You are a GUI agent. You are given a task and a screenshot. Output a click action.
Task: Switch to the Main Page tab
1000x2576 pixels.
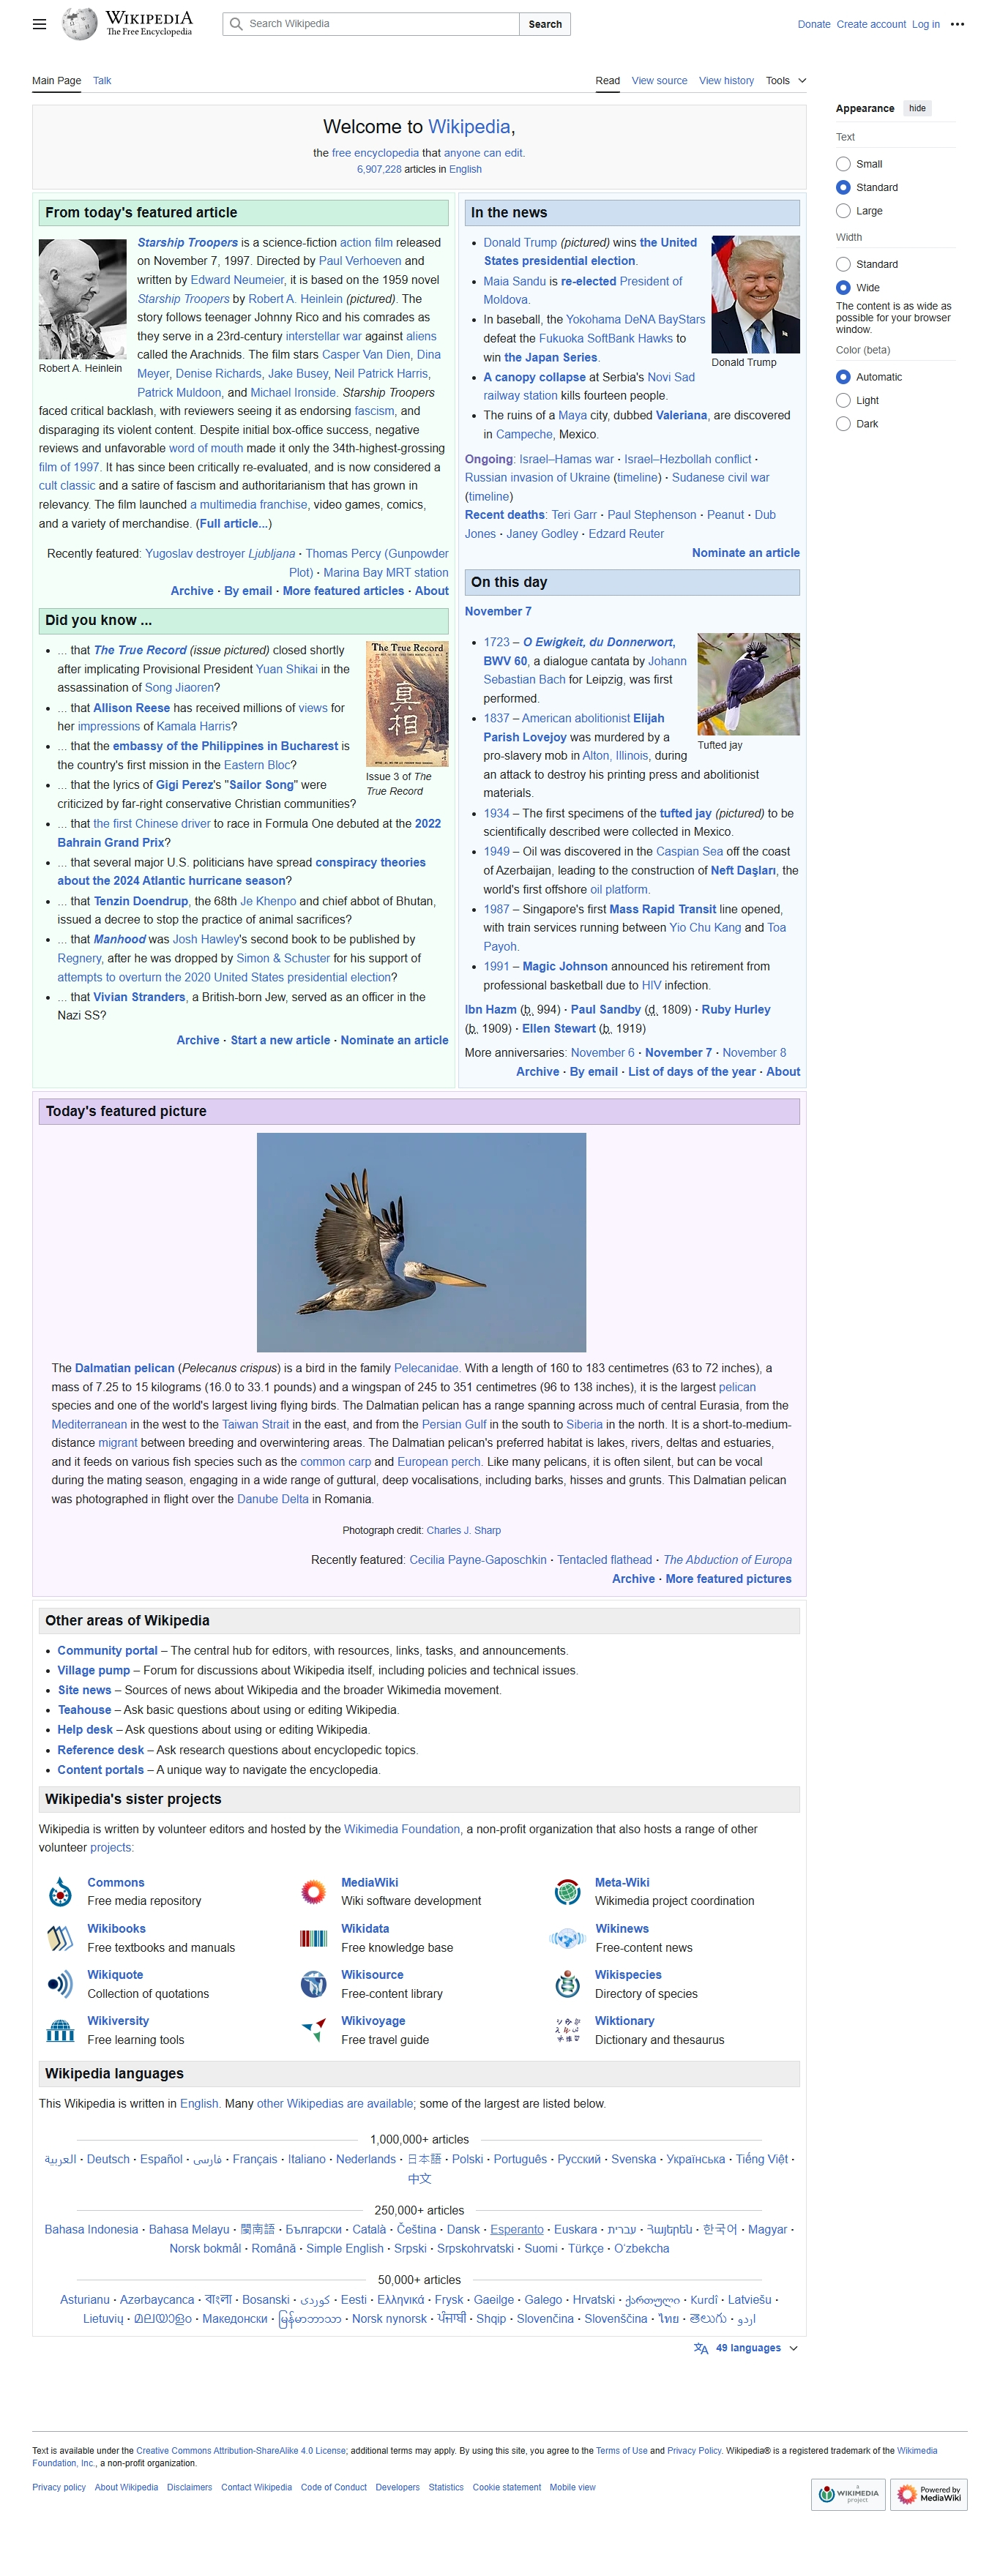click(56, 81)
